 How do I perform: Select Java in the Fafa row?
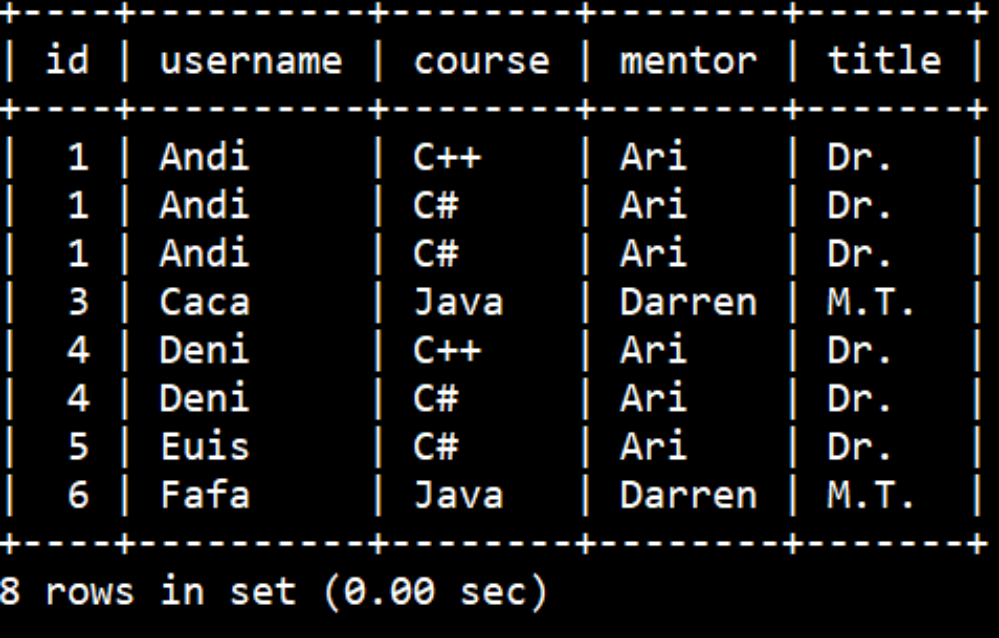(459, 495)
